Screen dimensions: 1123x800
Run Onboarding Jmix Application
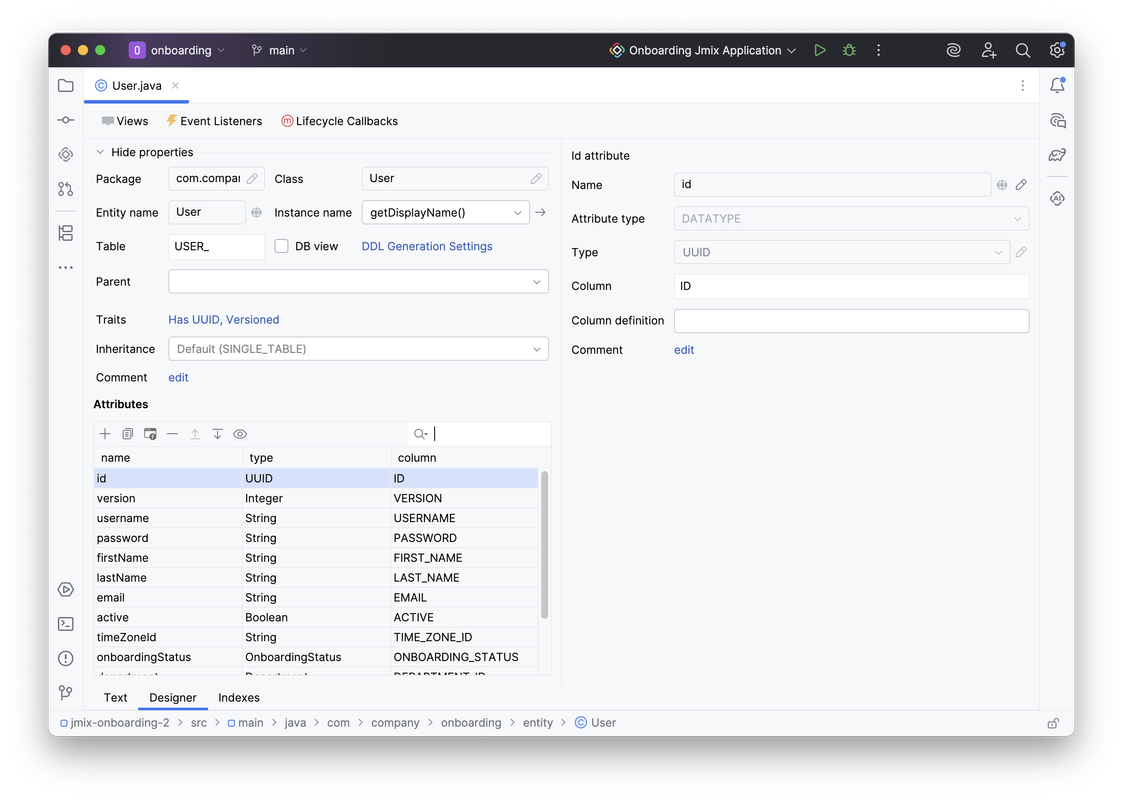(x=820, y=50)
